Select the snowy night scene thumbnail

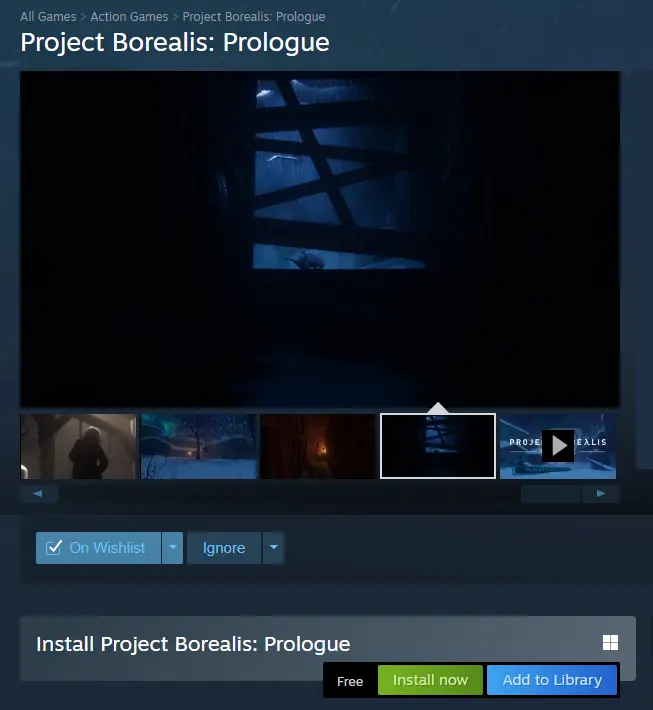click(x=198, y=446)
